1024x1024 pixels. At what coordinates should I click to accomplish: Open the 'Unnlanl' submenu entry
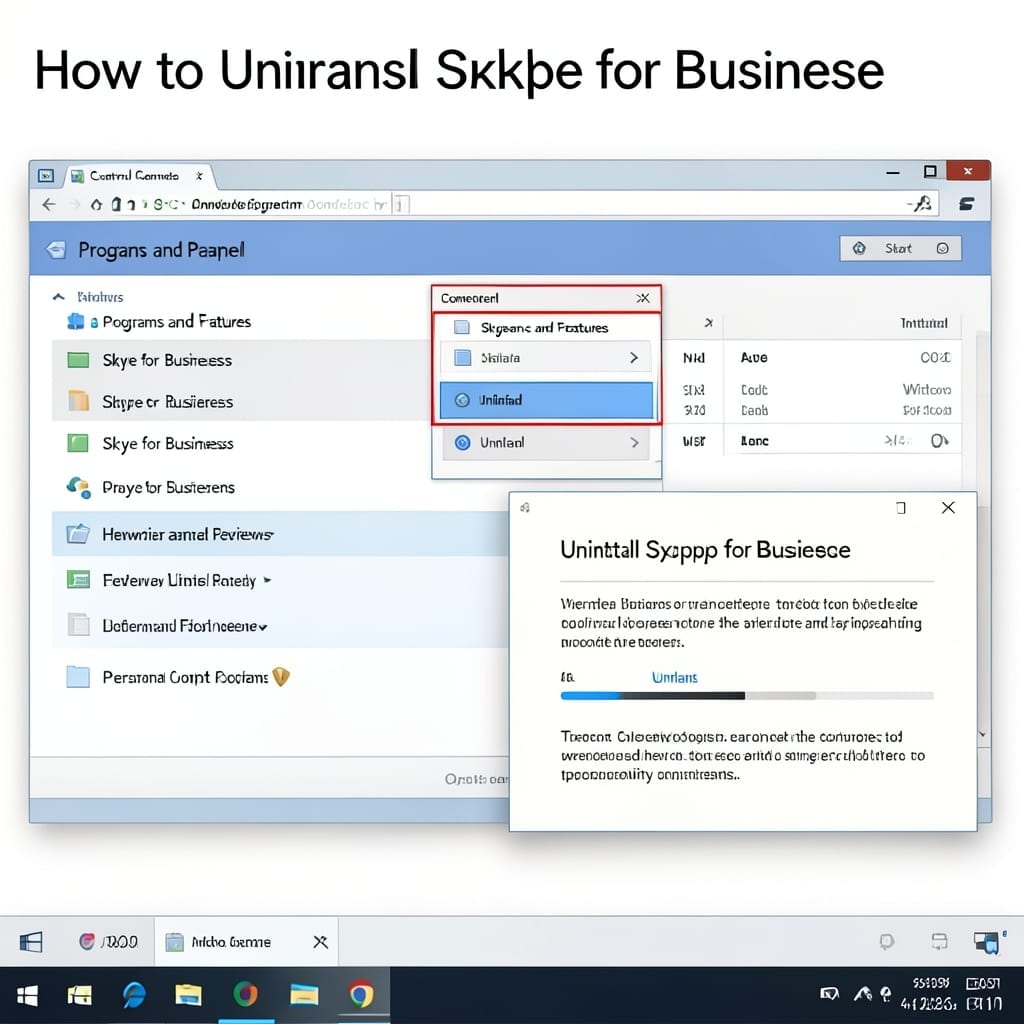pyautogui.click(x=546, y=443)
